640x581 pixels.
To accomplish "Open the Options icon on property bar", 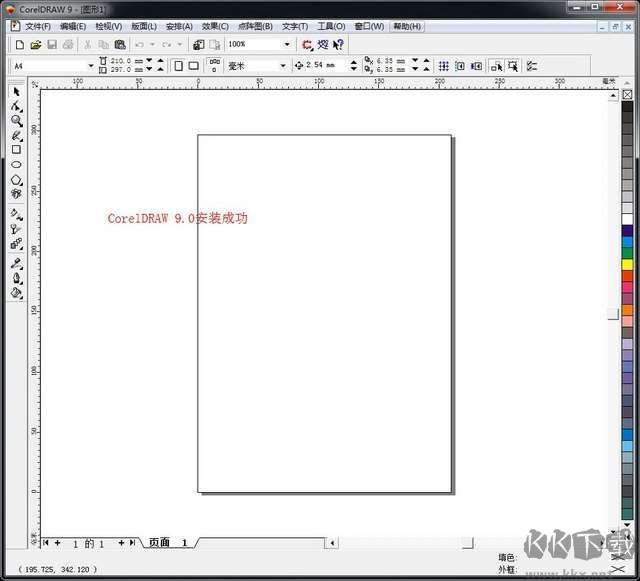I will tap(531, 66).
